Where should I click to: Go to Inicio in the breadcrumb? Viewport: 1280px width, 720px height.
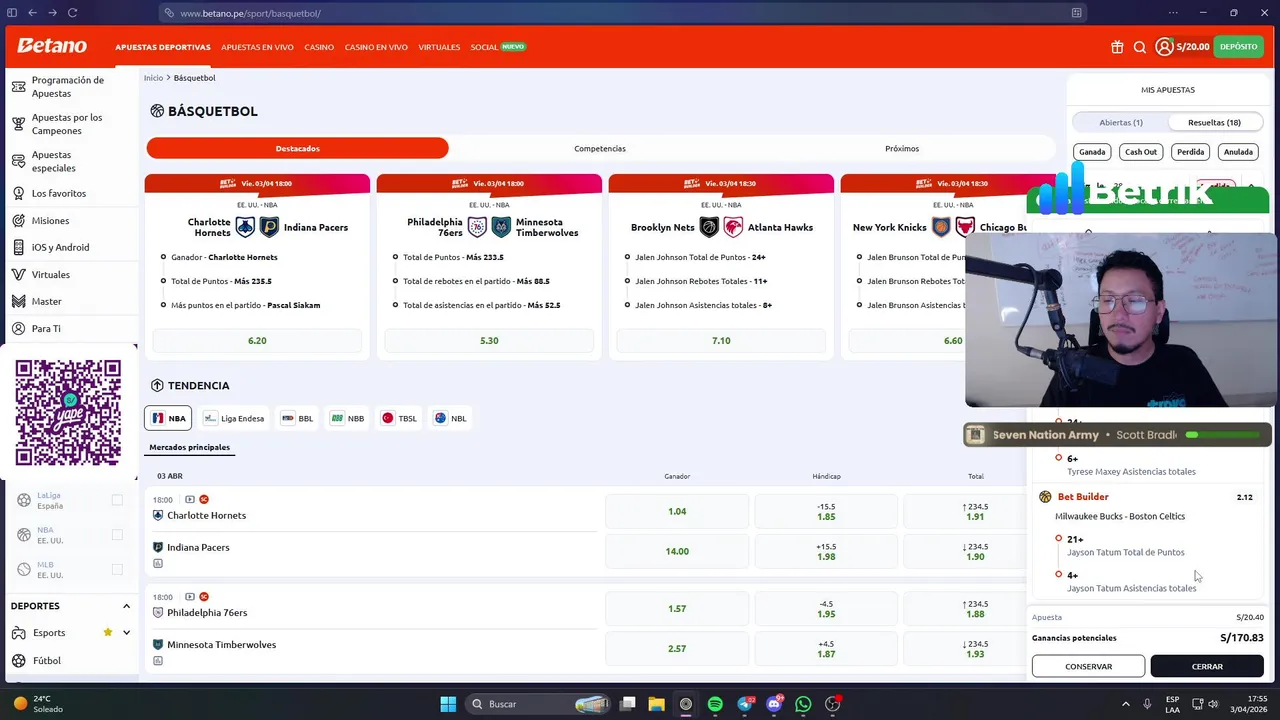153,78
